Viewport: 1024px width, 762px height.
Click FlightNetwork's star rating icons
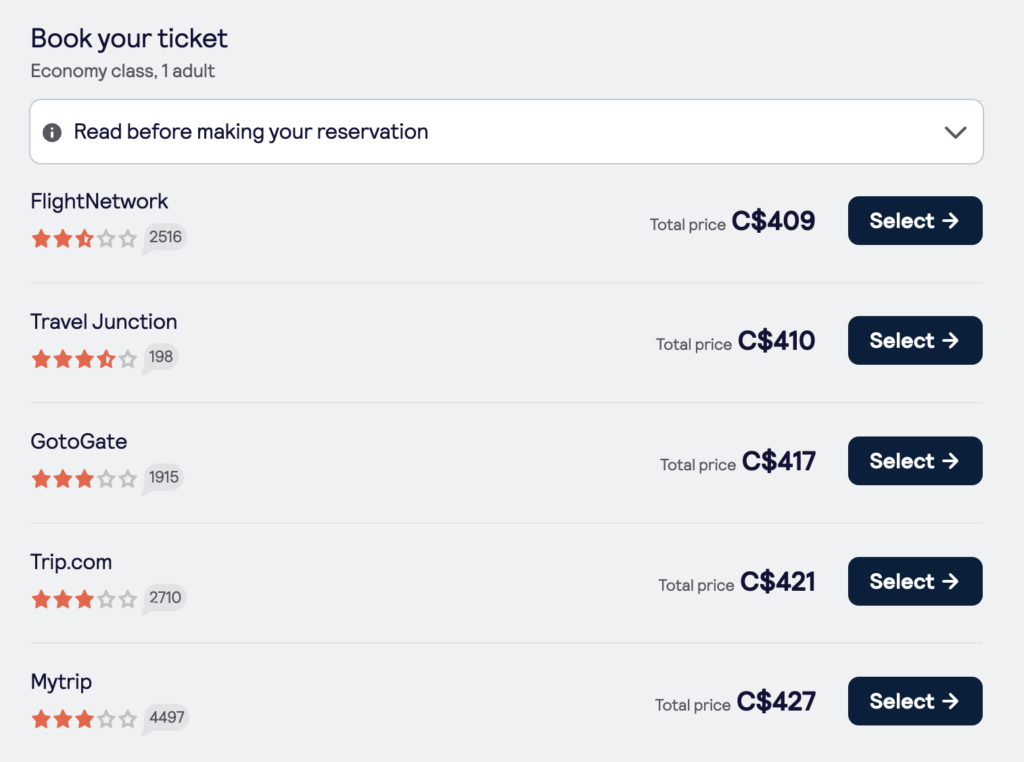tap(84, 238)
